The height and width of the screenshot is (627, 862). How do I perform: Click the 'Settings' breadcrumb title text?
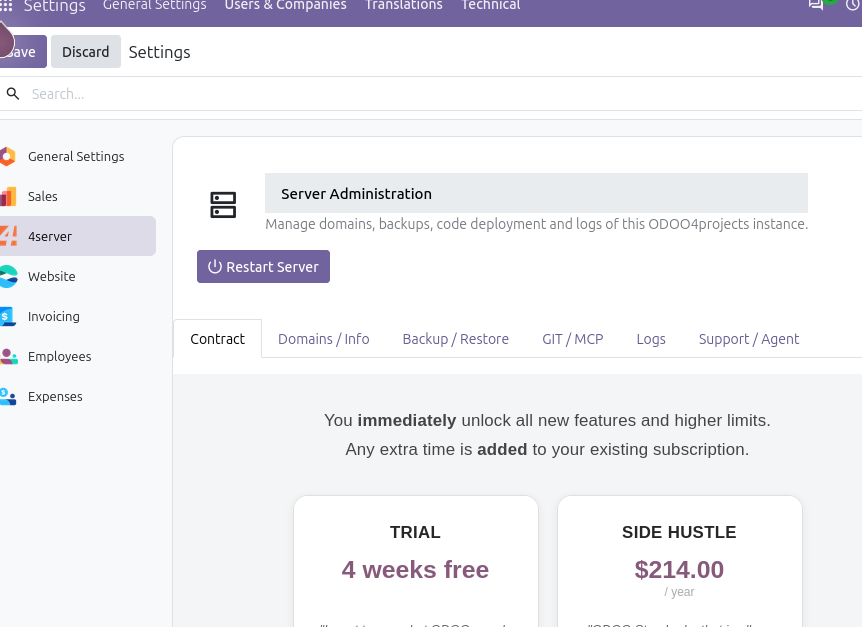[x=159, y=52]
